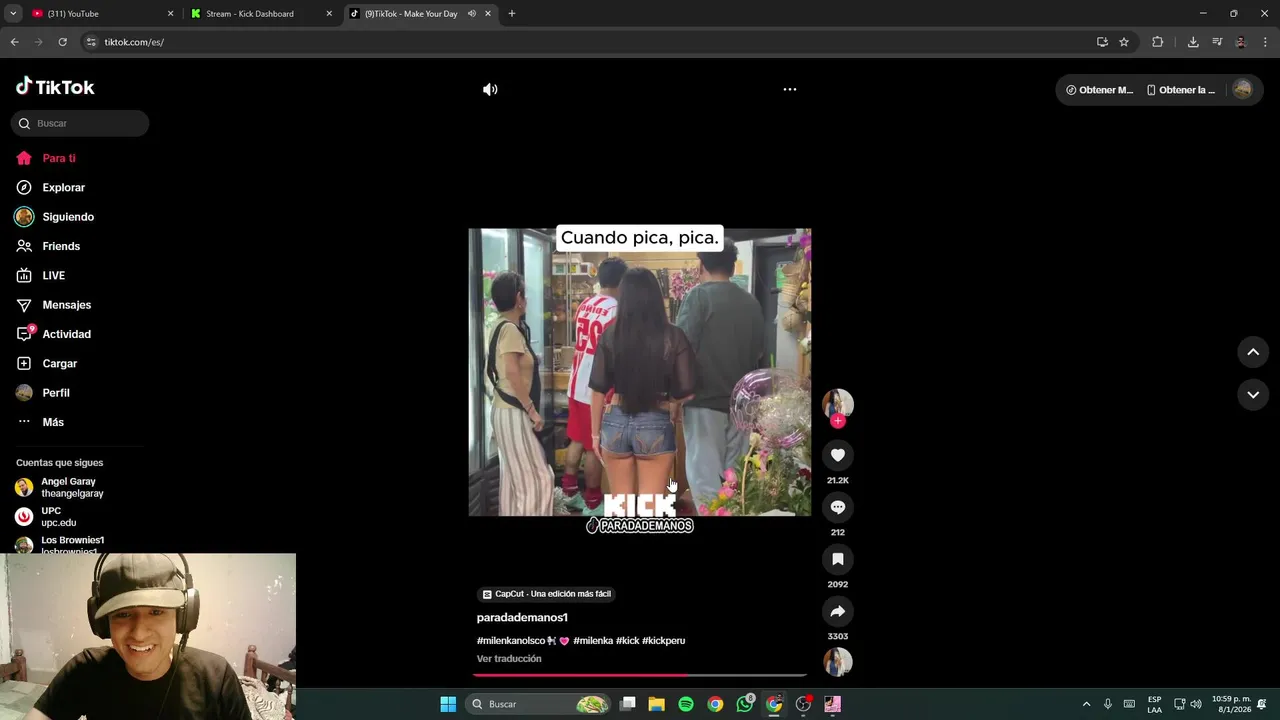Screen dimensions: 1280x720
Task: Open Chrome three-dot menu
Action: (x=1265, y=42)
